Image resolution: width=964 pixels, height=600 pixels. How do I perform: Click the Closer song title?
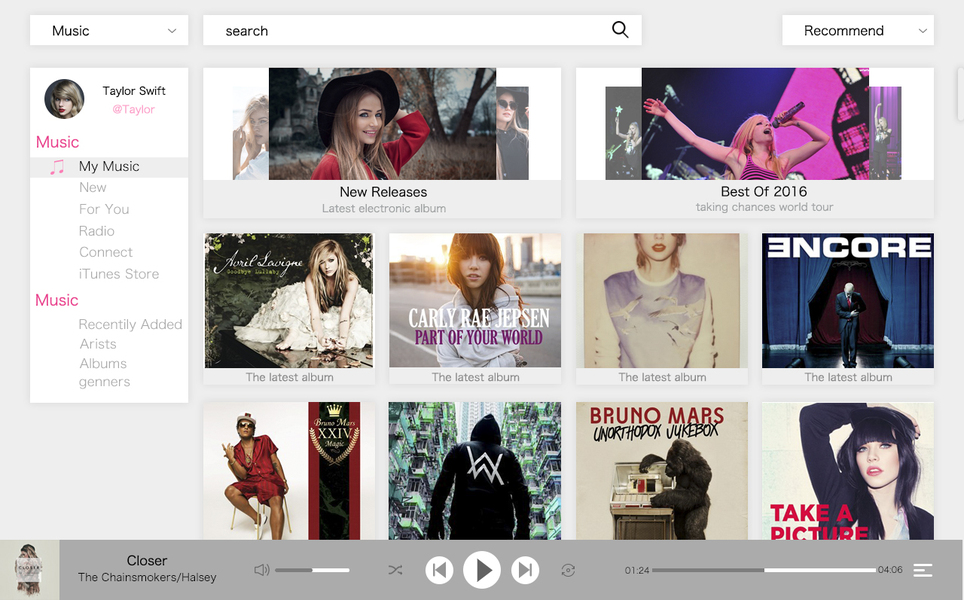147,561
